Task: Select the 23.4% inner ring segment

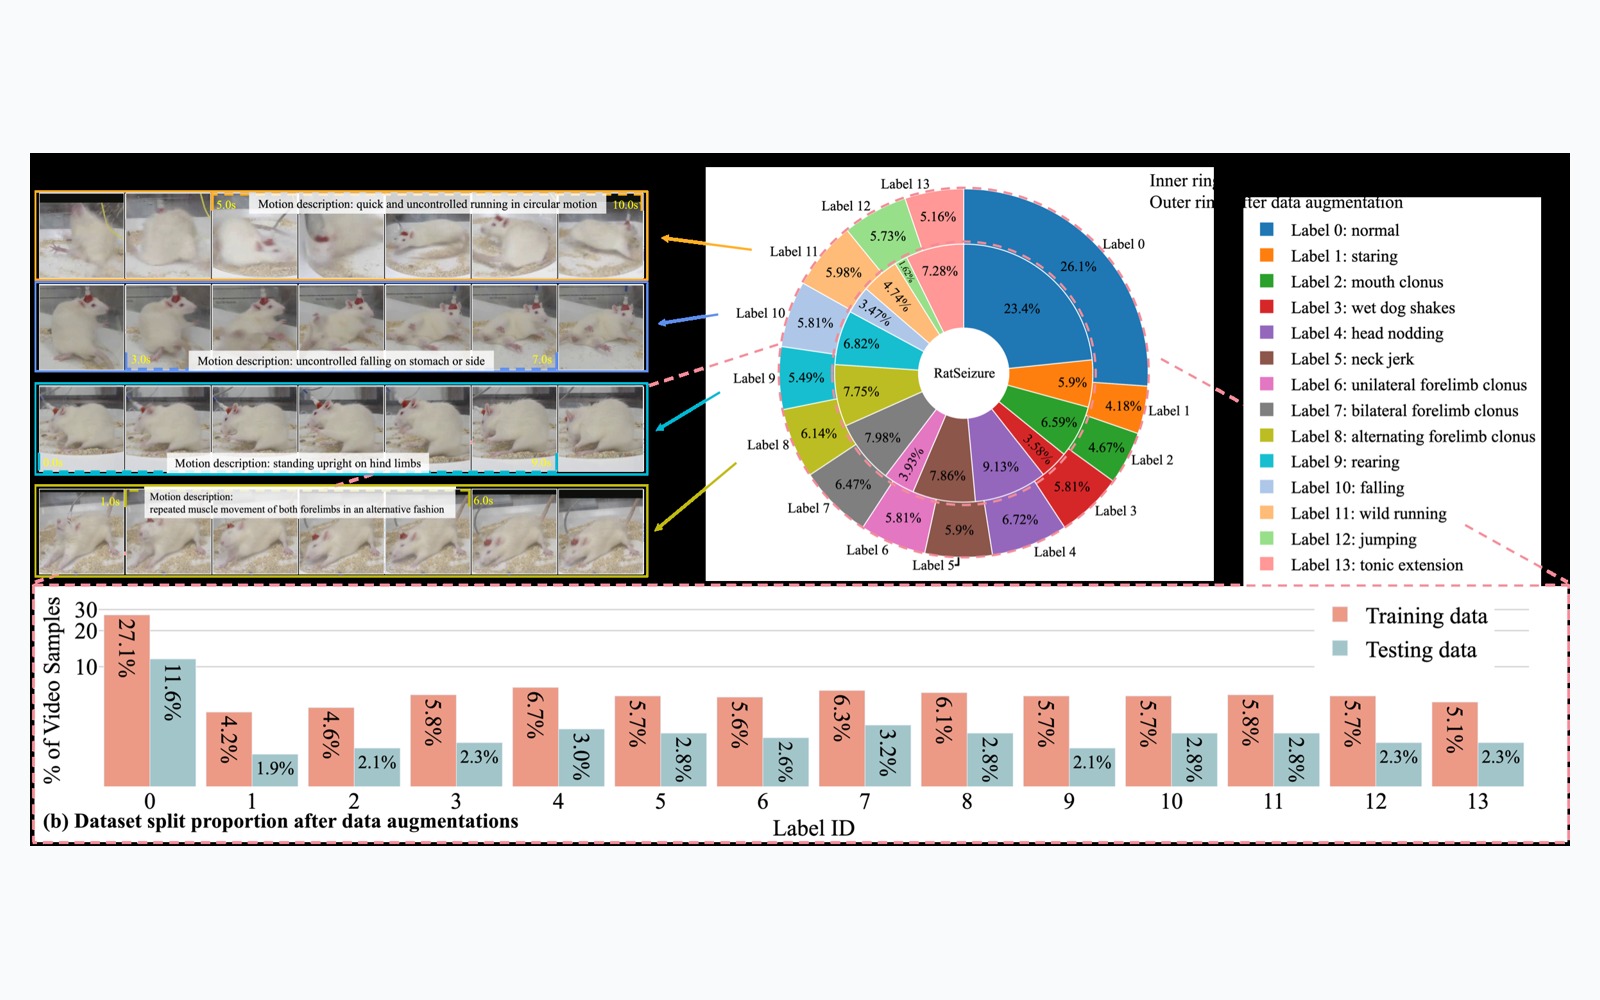Action: coord(1021,309)
